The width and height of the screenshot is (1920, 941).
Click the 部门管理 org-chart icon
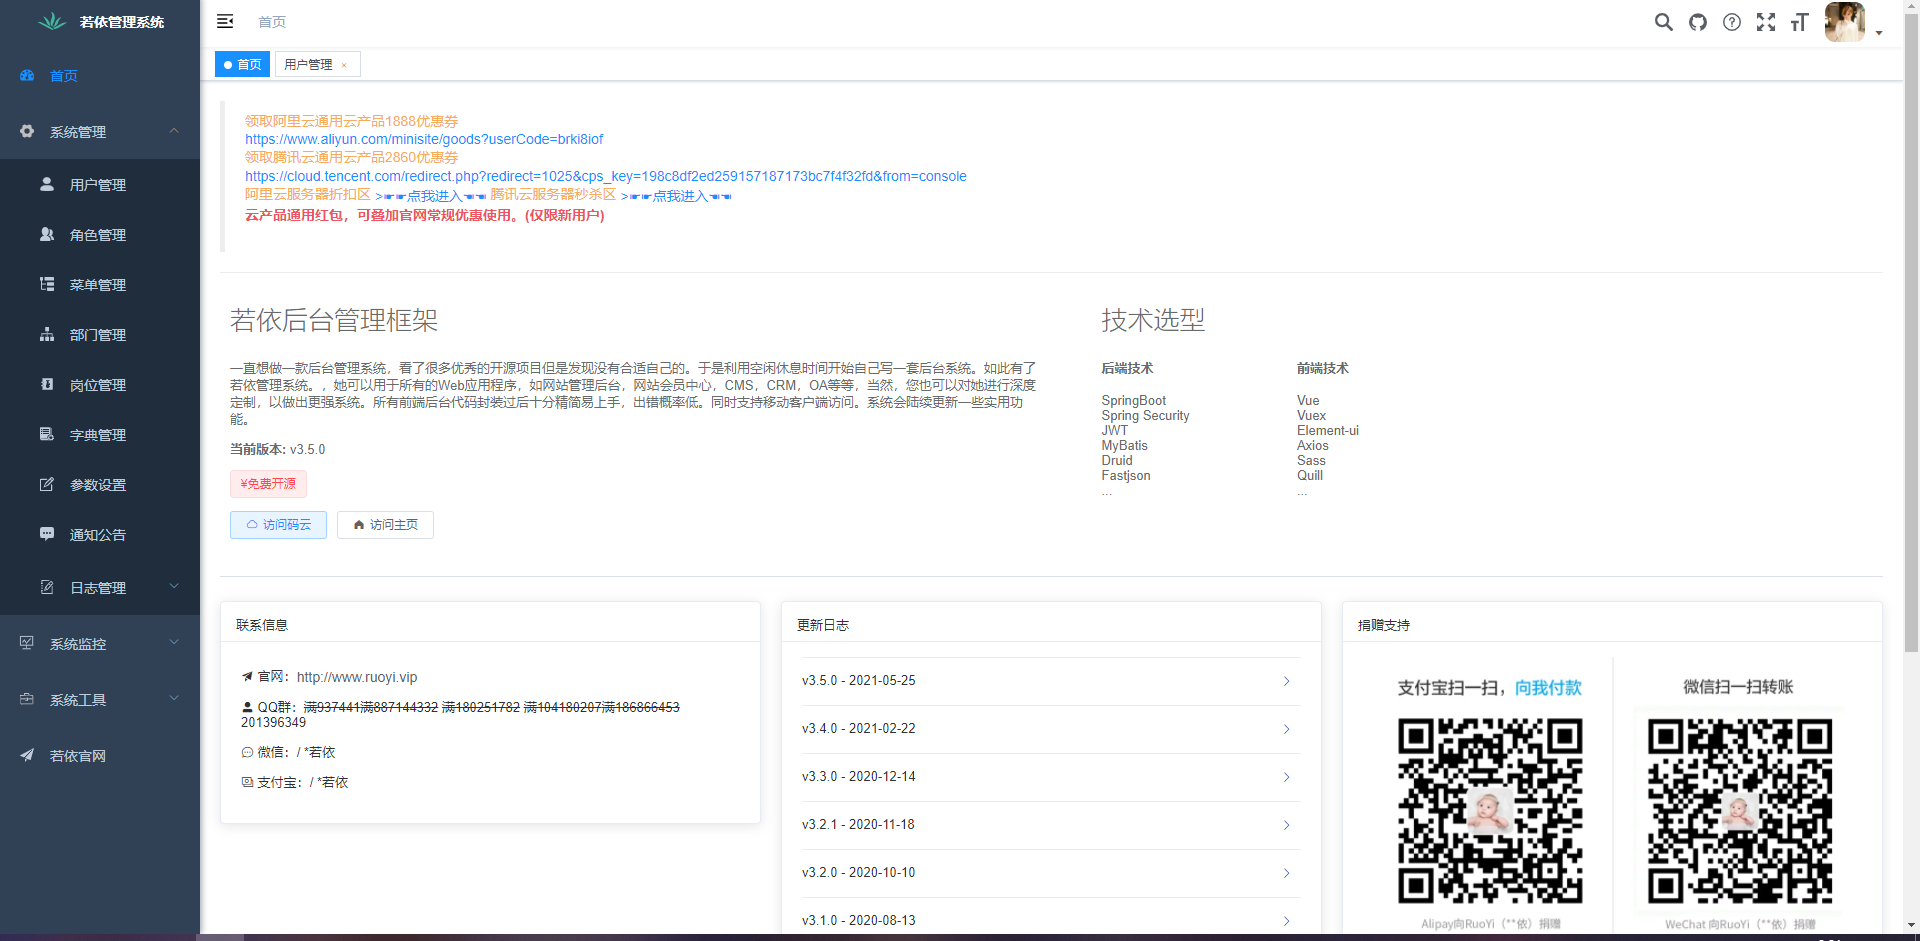tap(47, 334)
